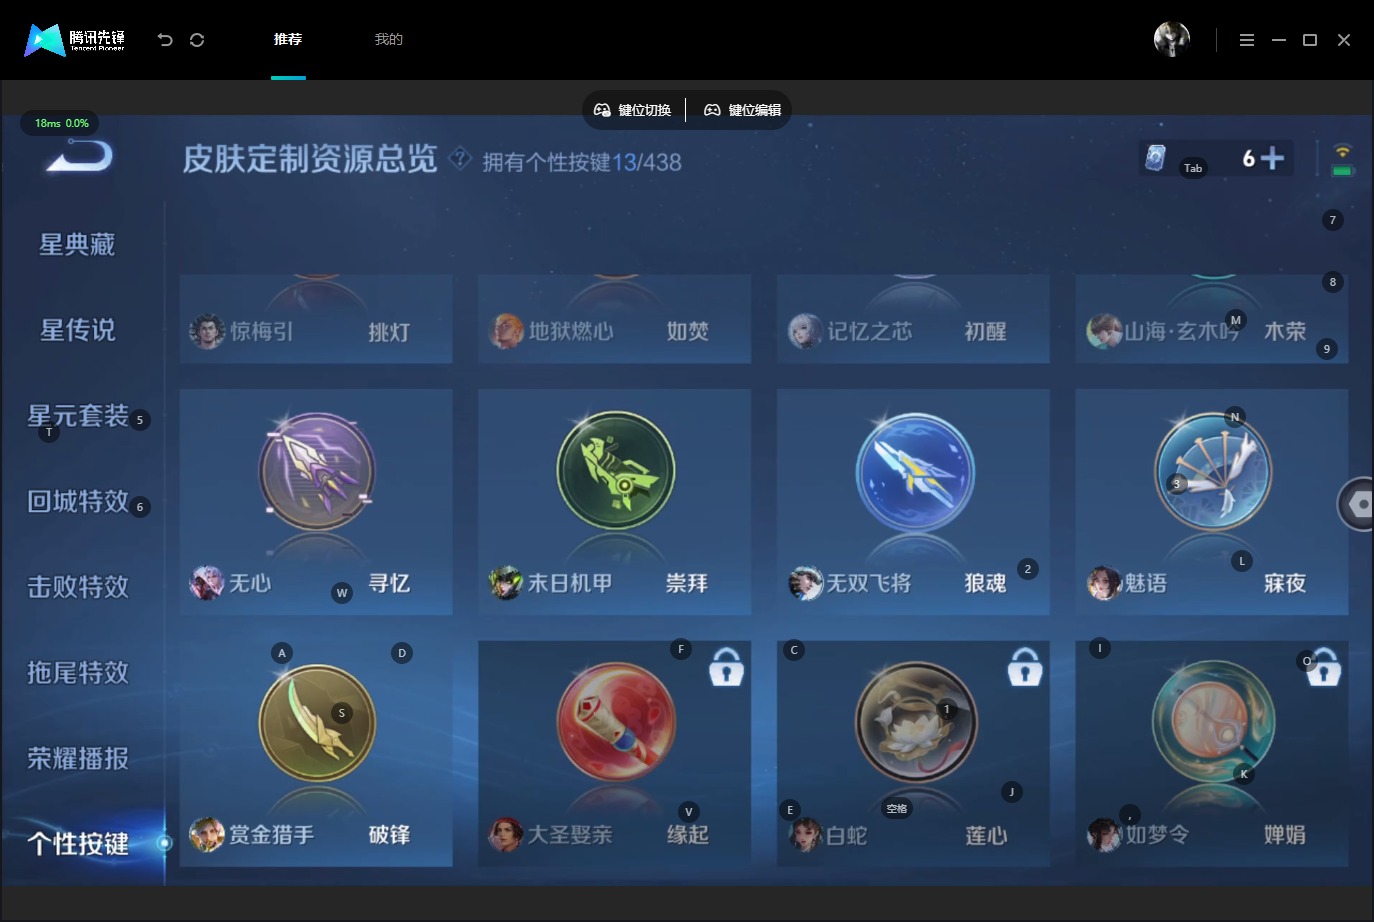
Task: Click the card item icon near the Tab key marker
Action: coord(1155,158)
